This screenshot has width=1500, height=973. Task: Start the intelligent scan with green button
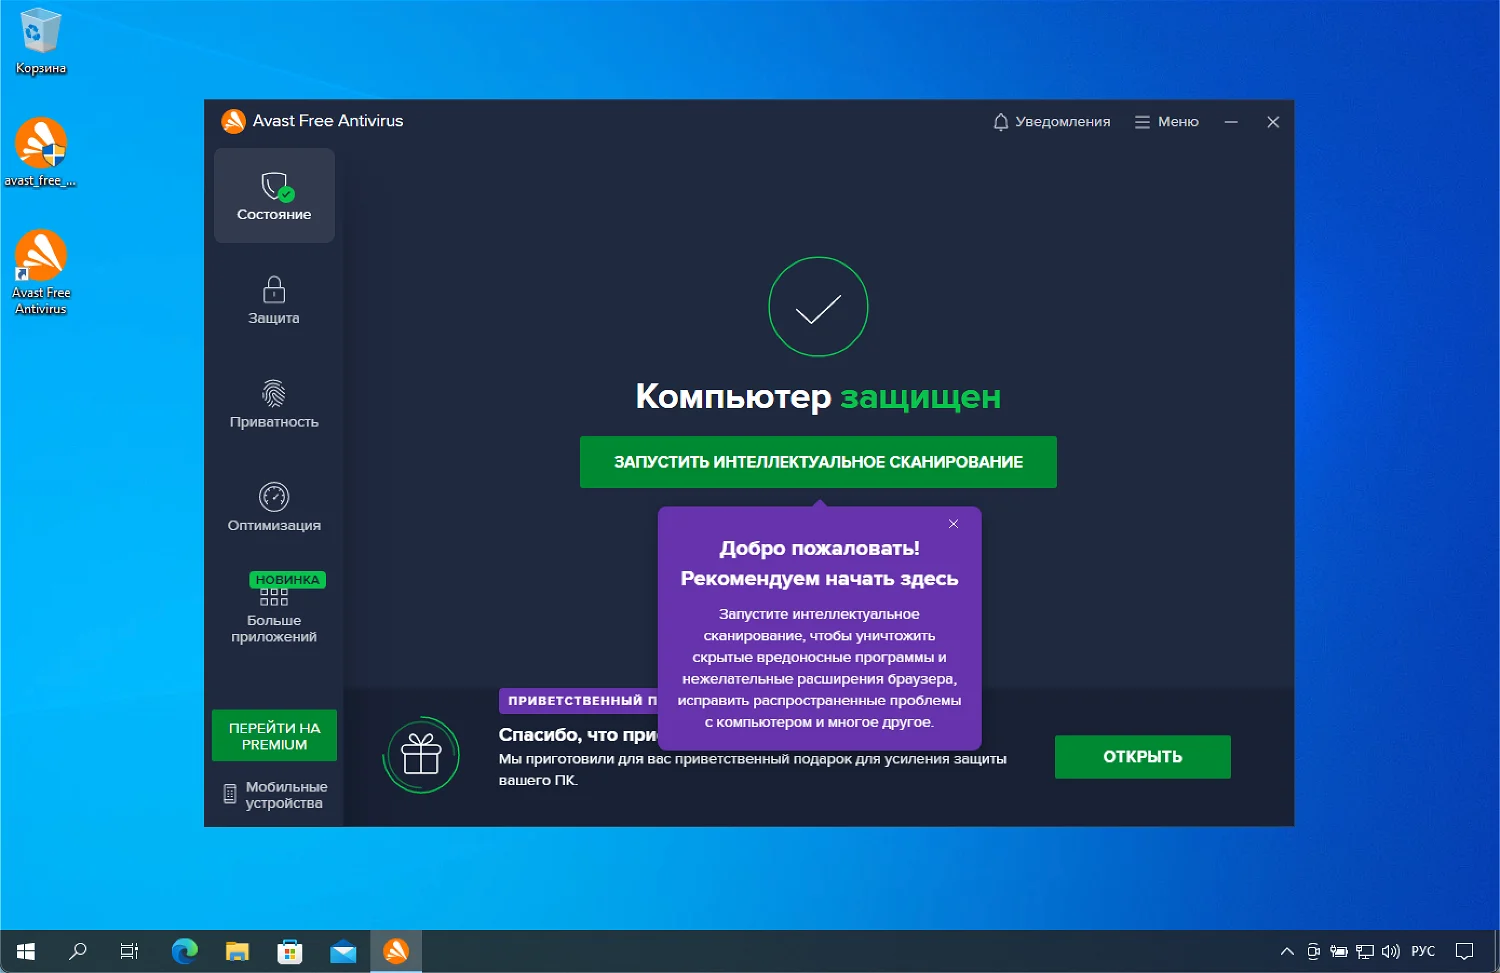point(817,462)
